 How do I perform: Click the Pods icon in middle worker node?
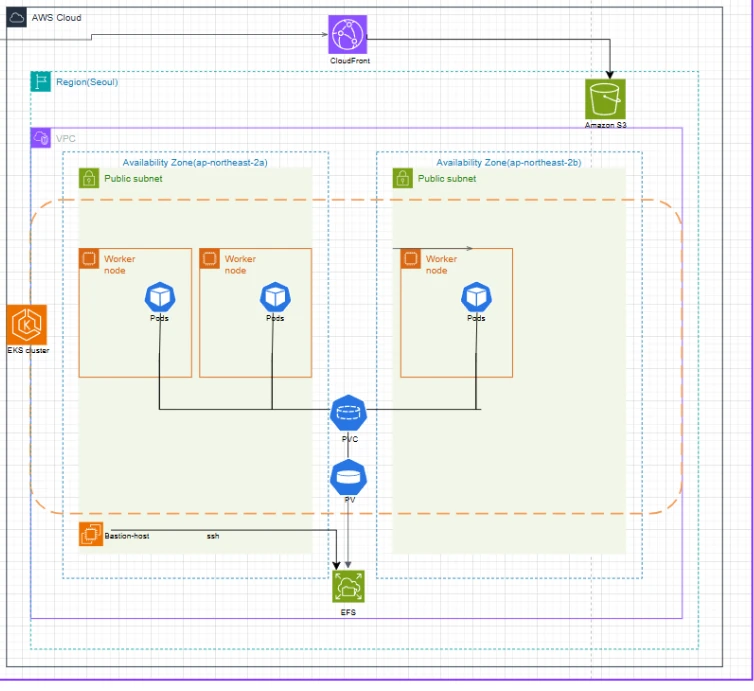pyautogui.click(x=274, y=296)
